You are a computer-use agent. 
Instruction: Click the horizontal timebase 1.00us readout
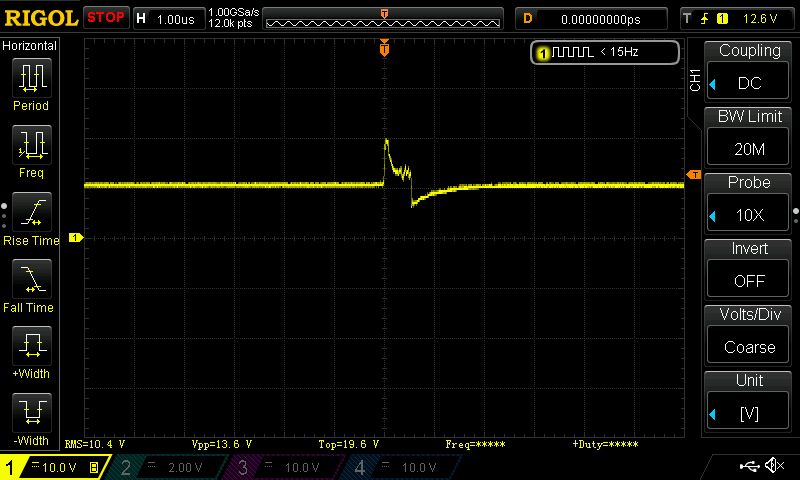tap(169, 19)
